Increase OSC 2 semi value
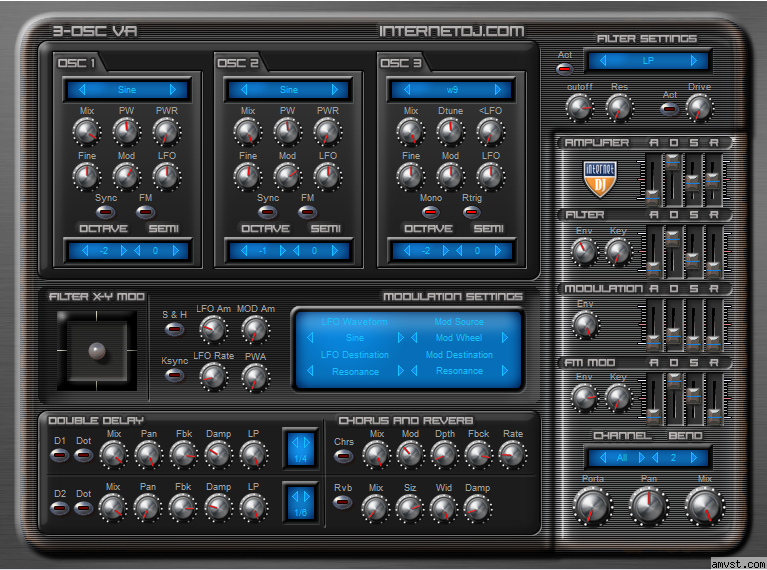 click(x=335, y=251)
